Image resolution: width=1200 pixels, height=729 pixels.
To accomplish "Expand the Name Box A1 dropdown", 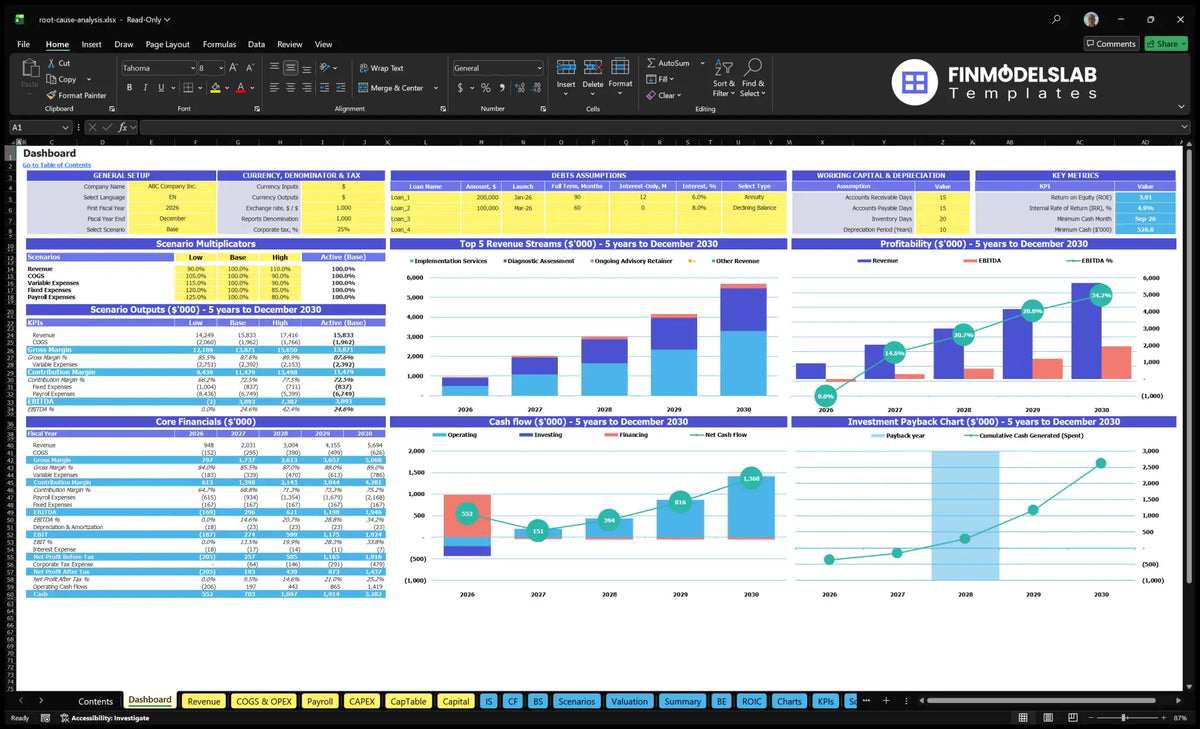I will [66, 127].
